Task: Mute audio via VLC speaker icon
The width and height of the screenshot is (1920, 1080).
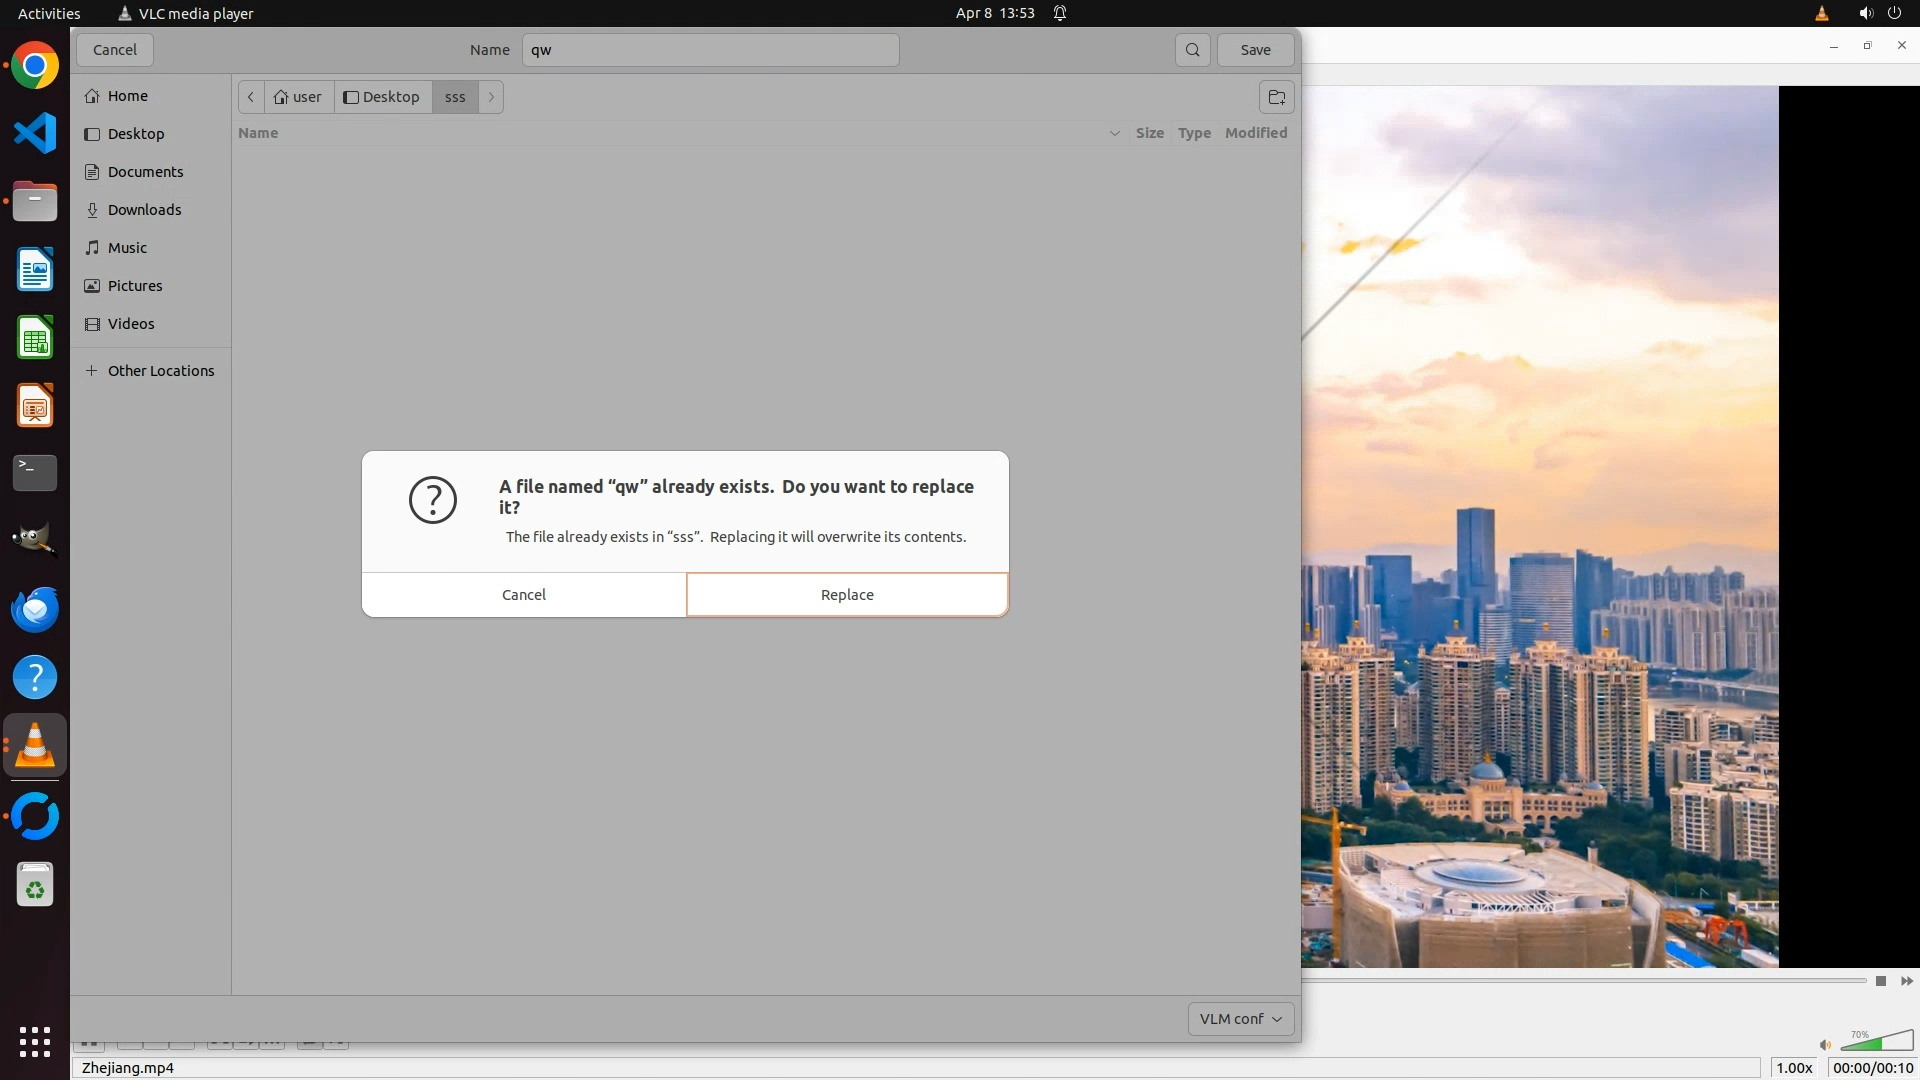Action: [x=1825, y=1045]
